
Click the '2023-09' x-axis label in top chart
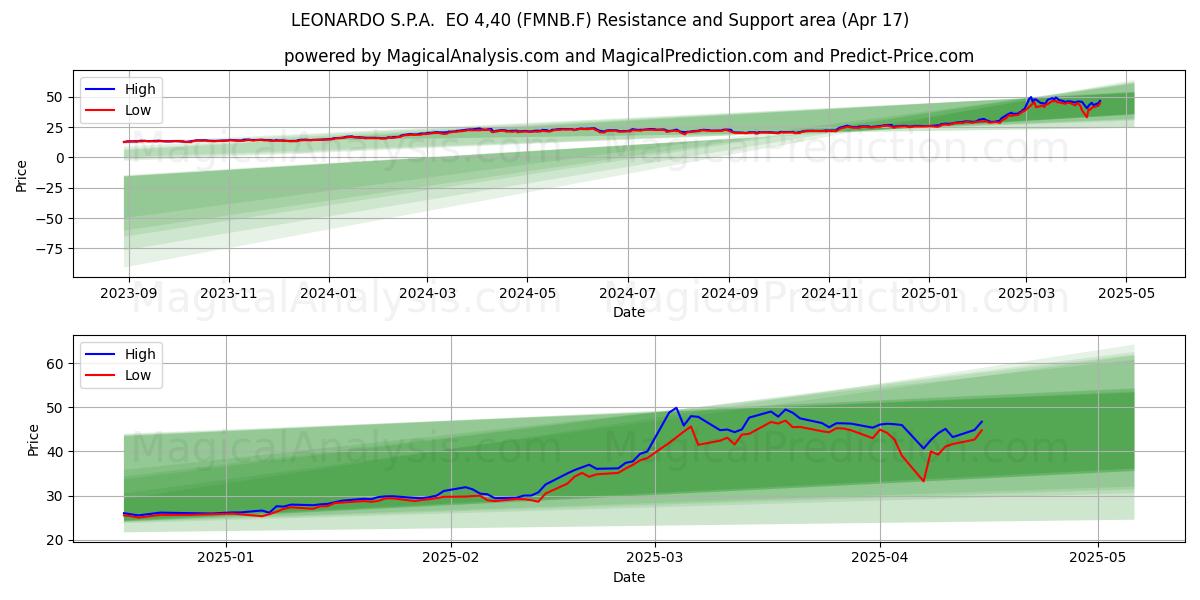129,294
